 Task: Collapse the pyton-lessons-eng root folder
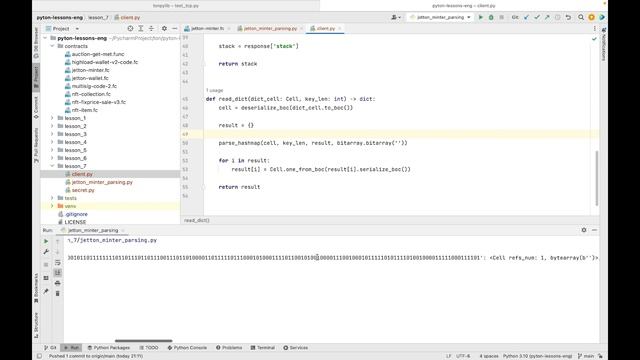(x=45, y=38)
